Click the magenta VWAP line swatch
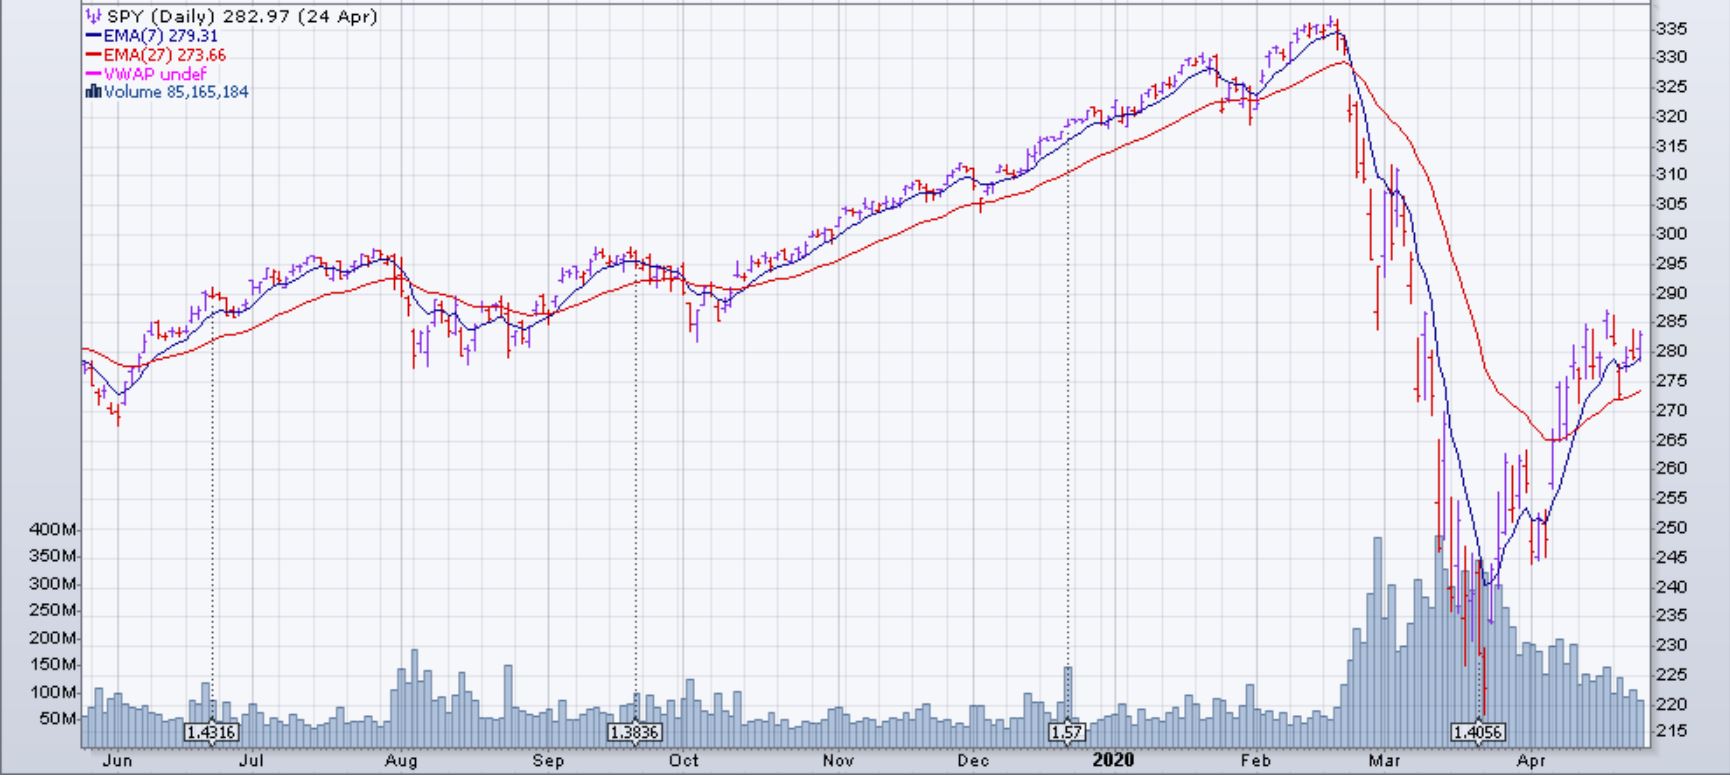 (x=93, y=74)
